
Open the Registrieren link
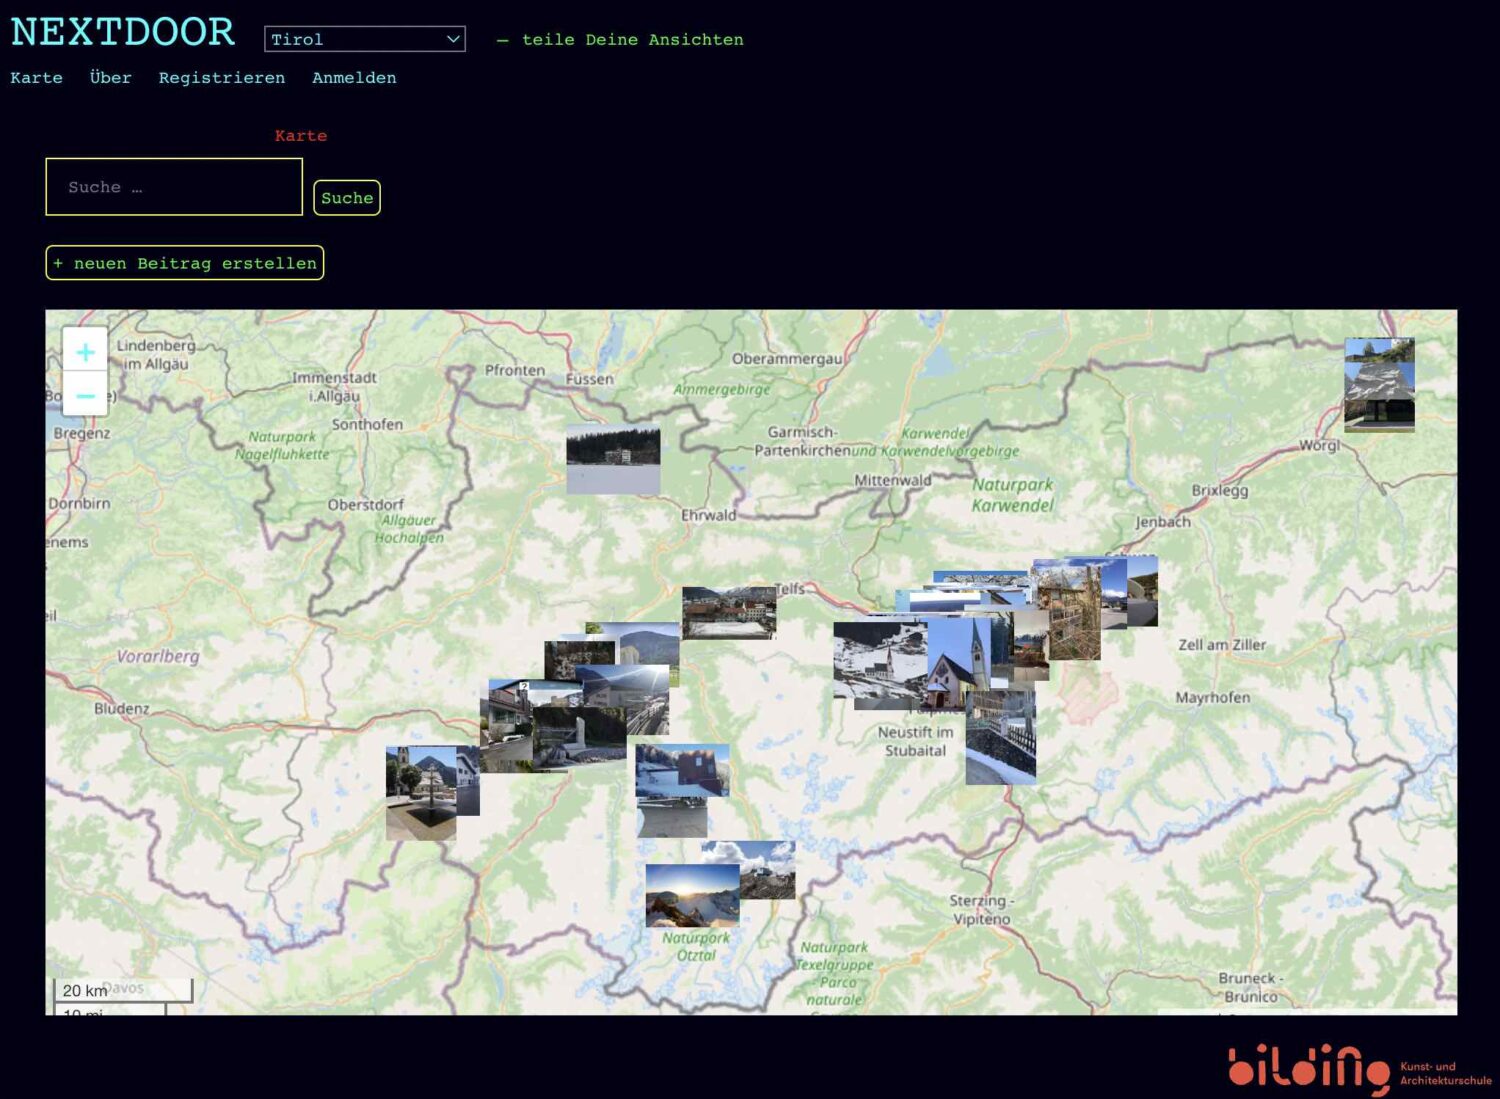(221, 78)
